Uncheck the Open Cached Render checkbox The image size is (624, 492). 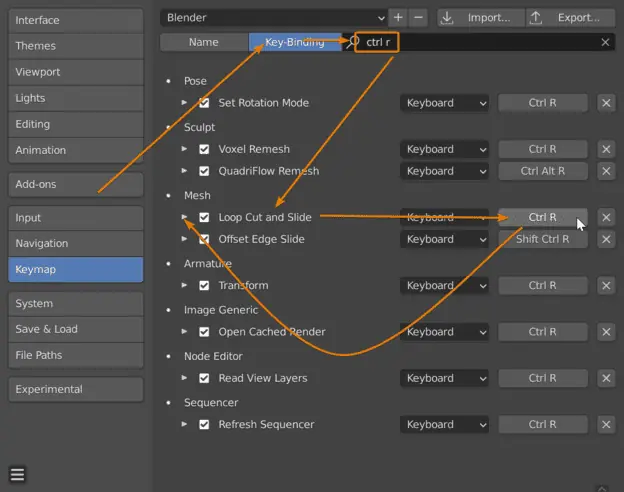(204, 332)
